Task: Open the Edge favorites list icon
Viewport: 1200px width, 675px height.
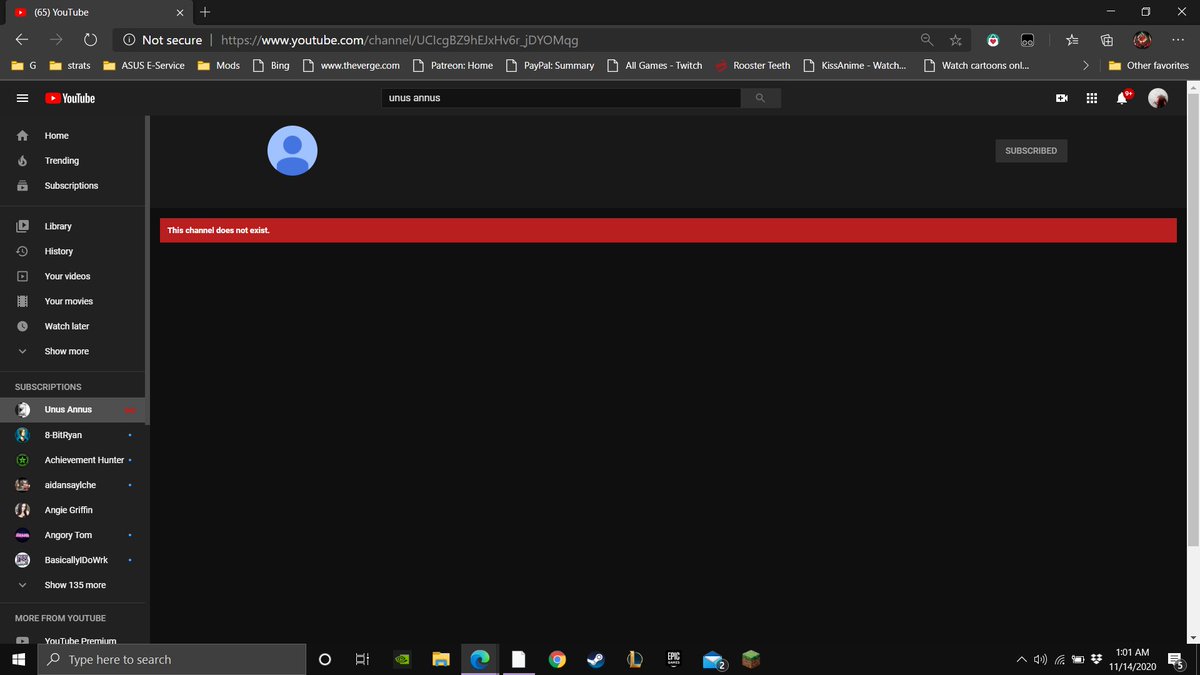Action: click(x=1072, y=40)
